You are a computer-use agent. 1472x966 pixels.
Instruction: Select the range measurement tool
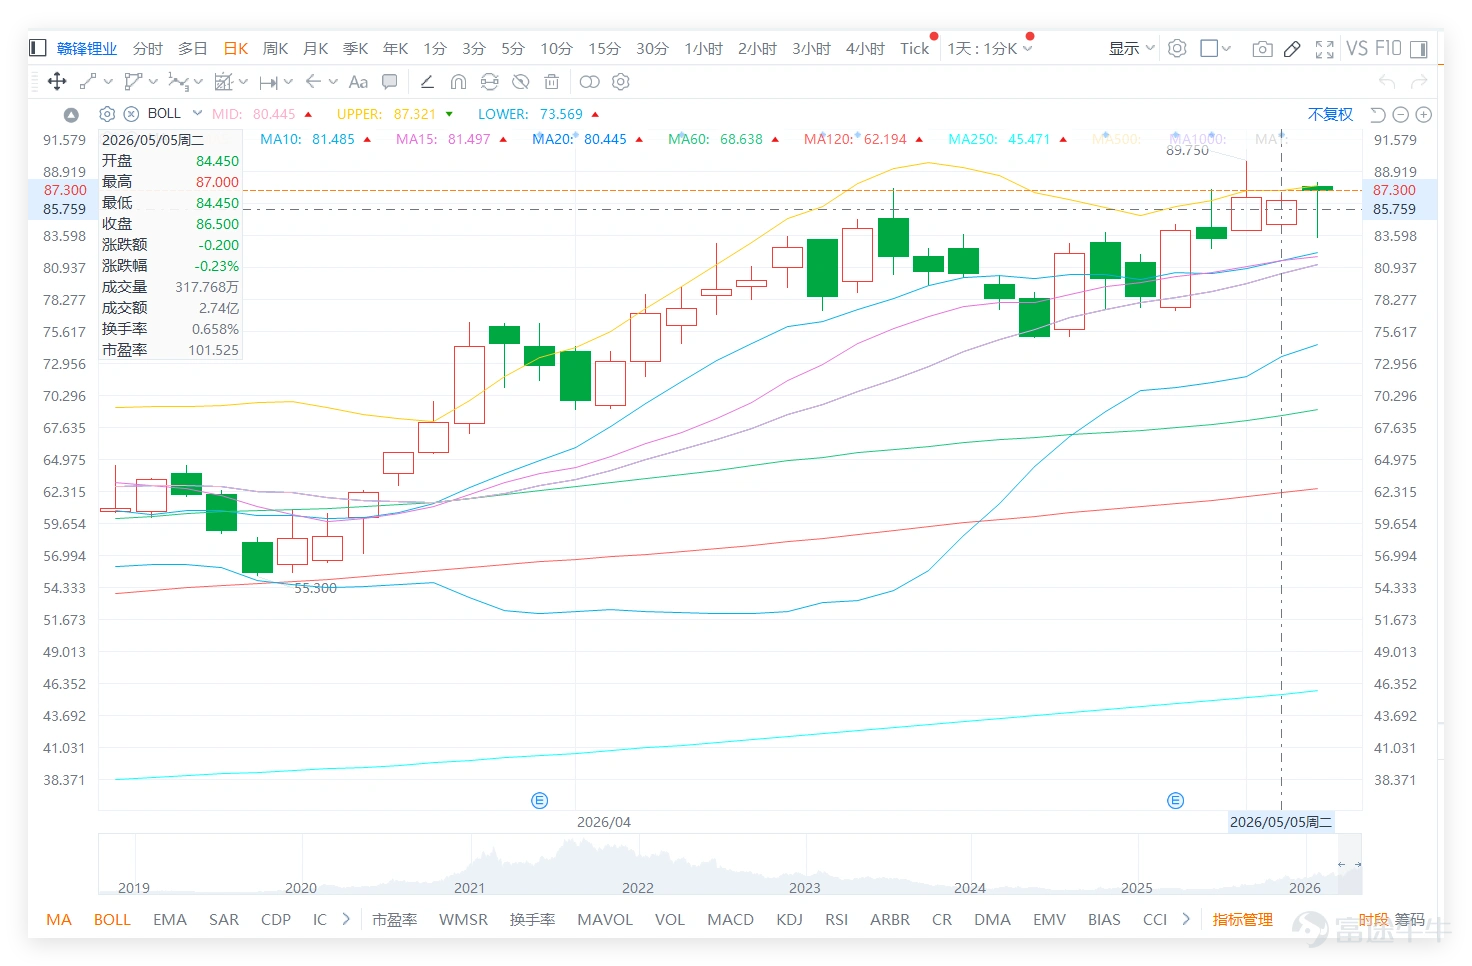268,82
